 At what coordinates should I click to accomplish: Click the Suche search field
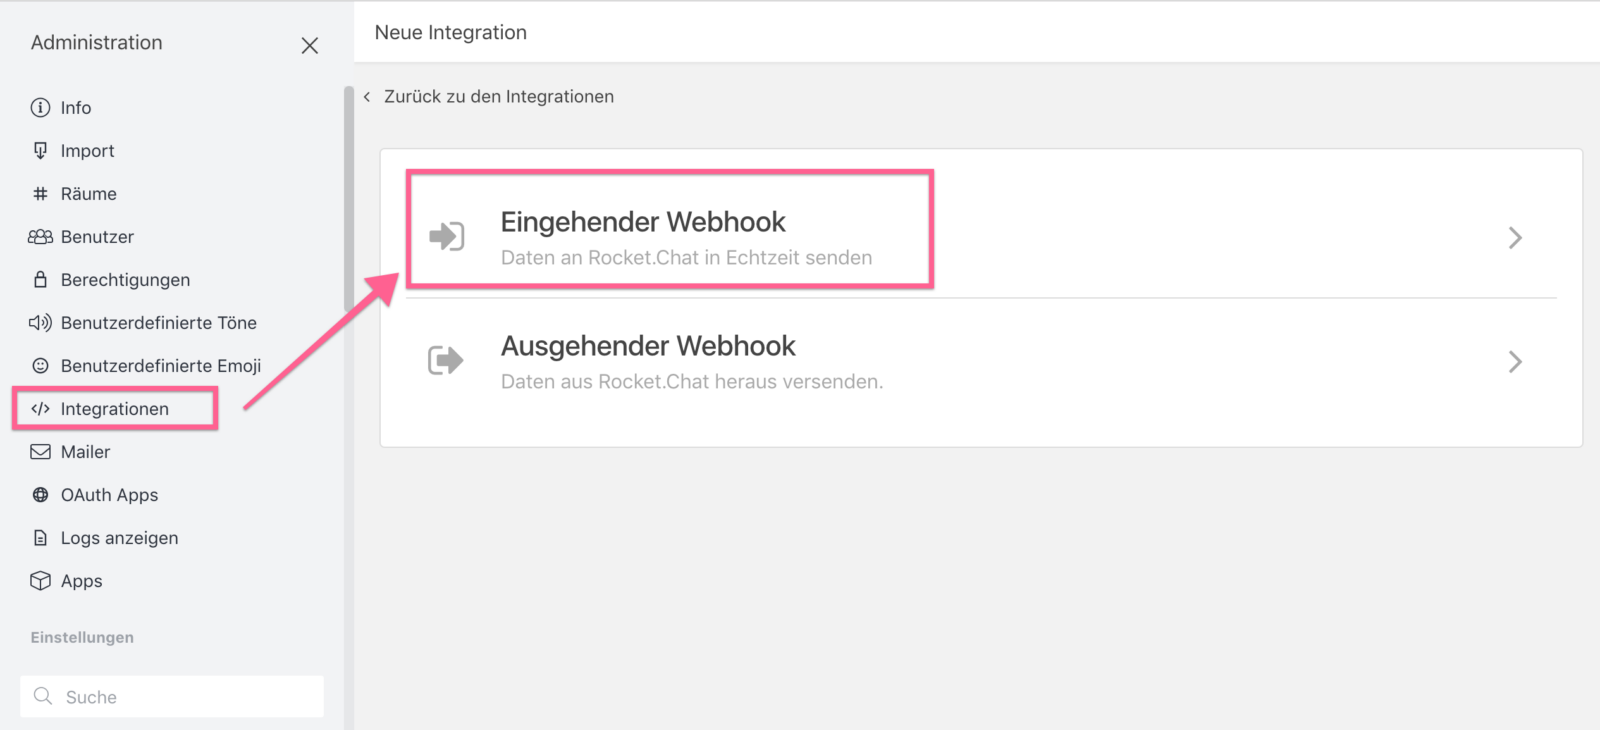tap(170, 696)
